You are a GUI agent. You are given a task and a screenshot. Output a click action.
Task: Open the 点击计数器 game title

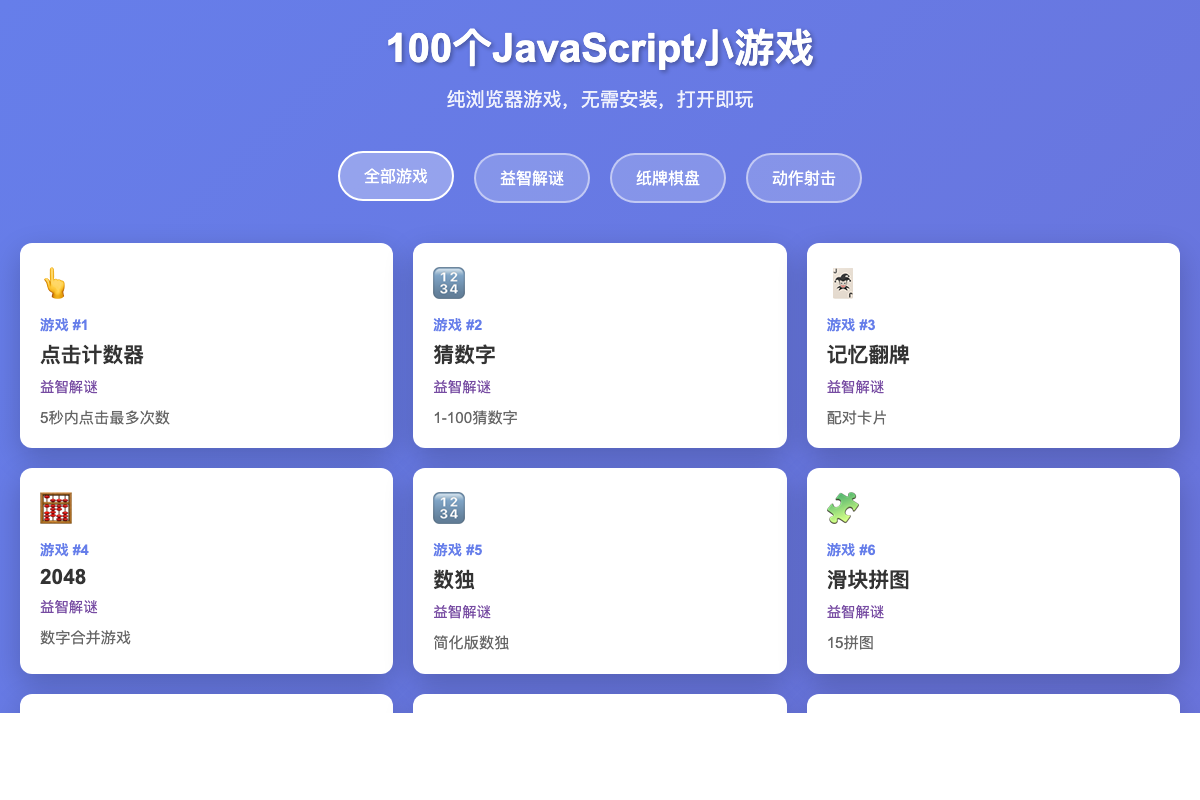pyautogui.click(x=92, y=355)
